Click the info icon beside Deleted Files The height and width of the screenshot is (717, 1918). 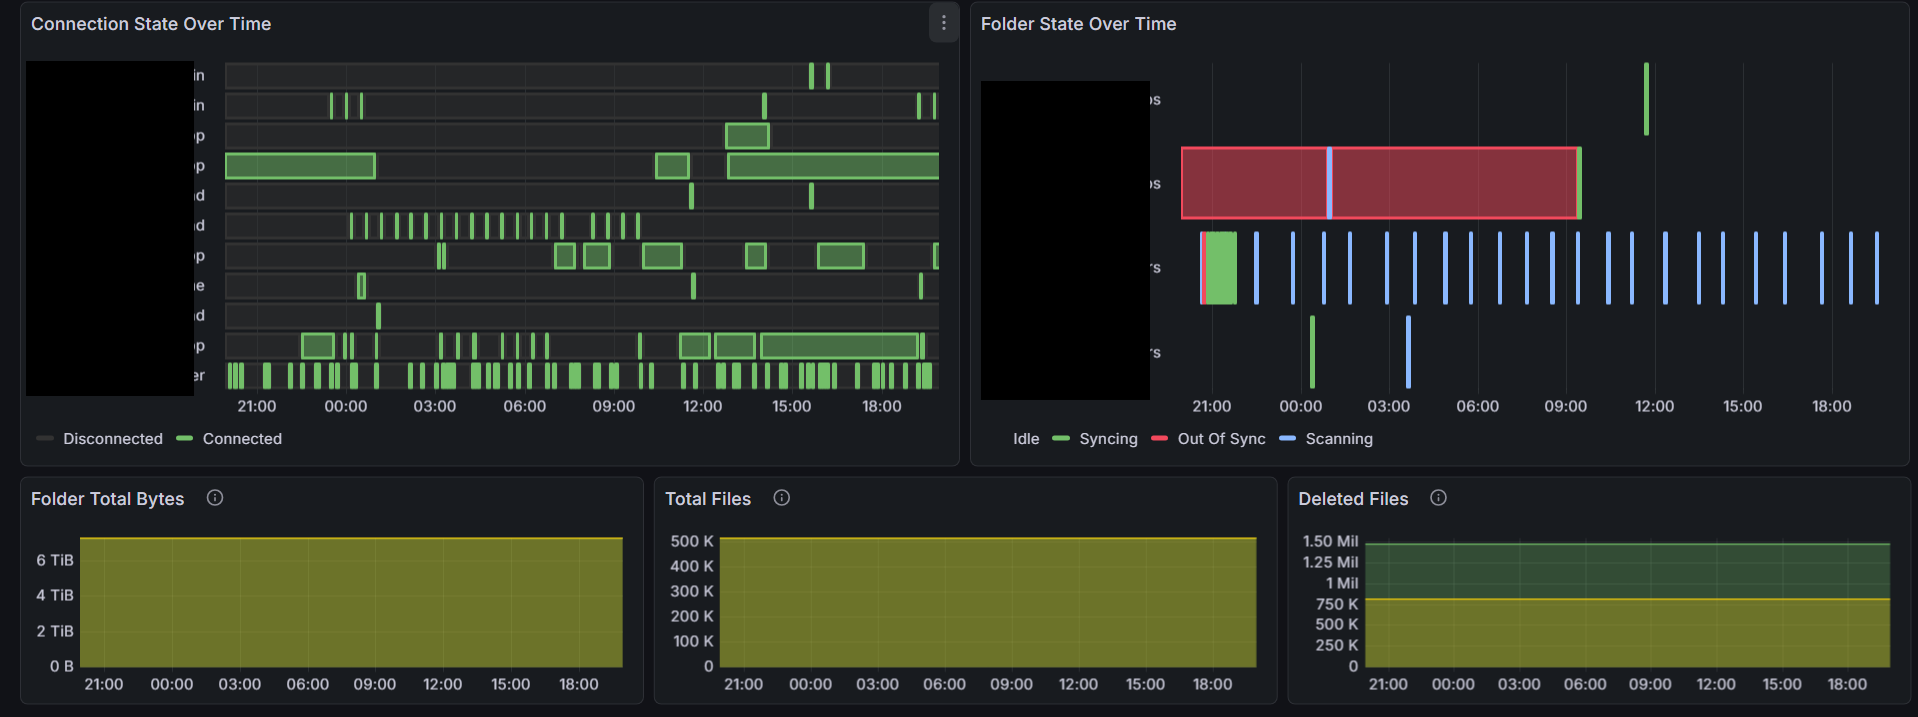tap(1438, 498)
